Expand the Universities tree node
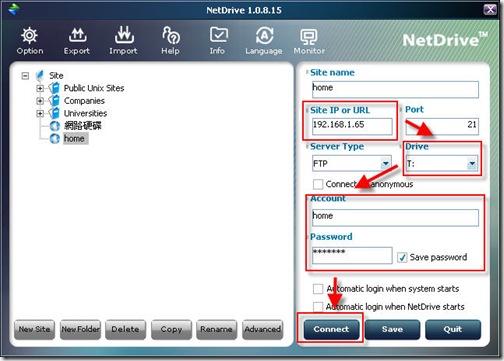 coord(40,113)
